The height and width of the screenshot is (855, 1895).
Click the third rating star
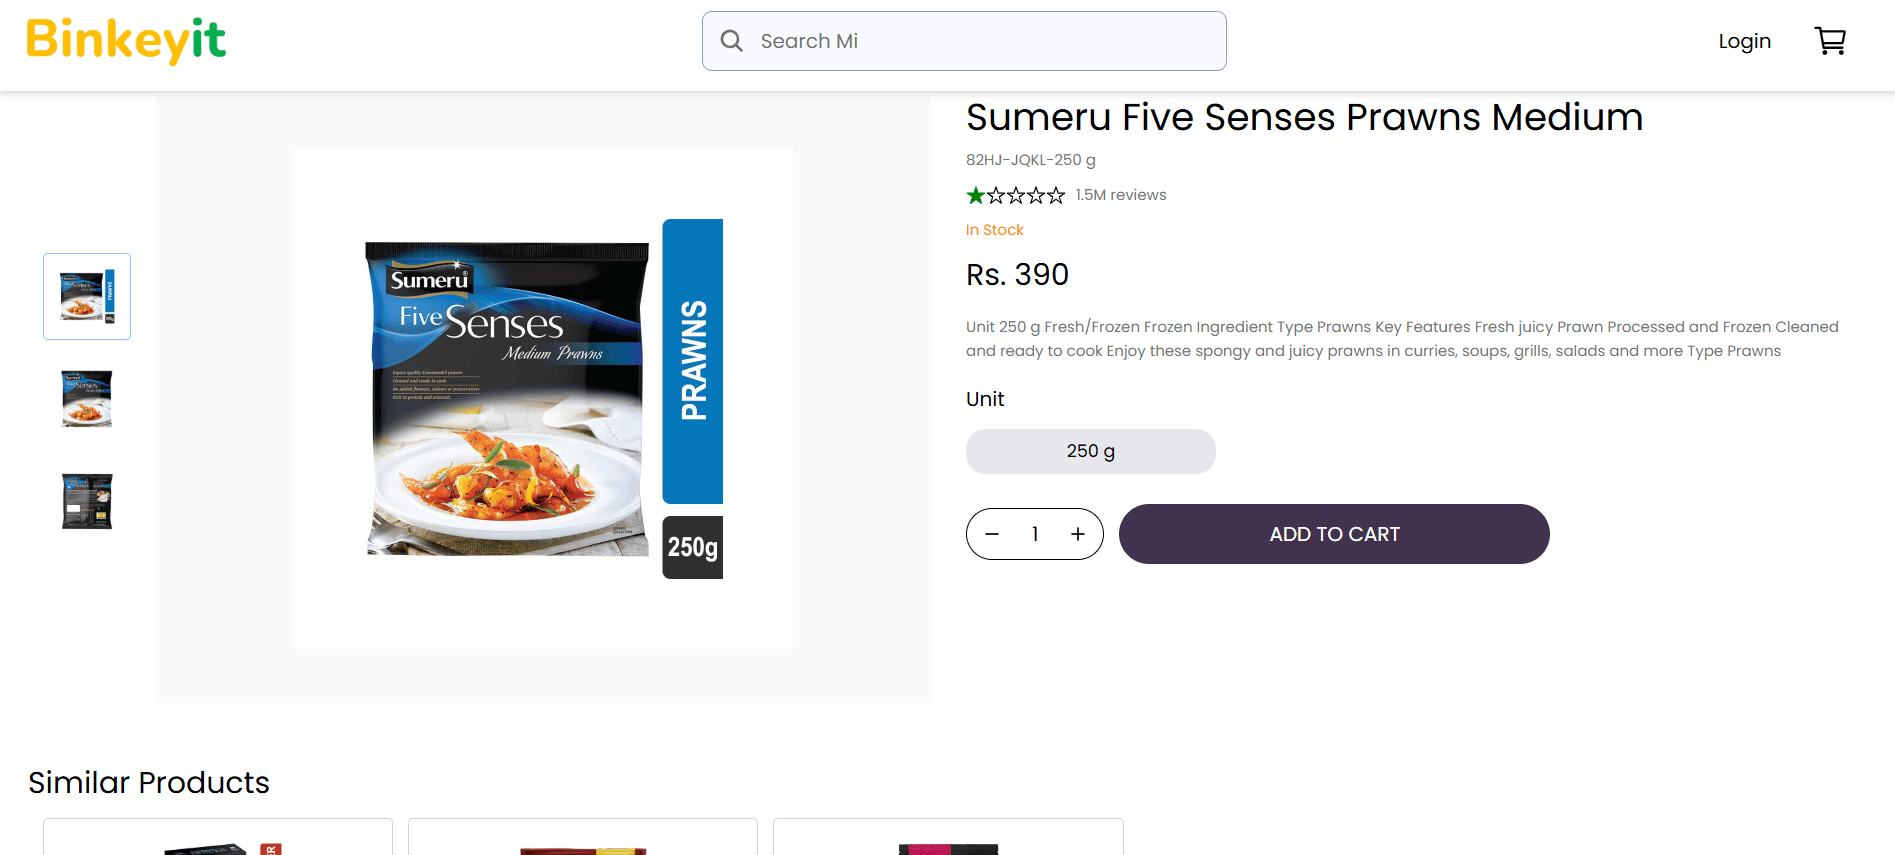tap(1016, 195)
